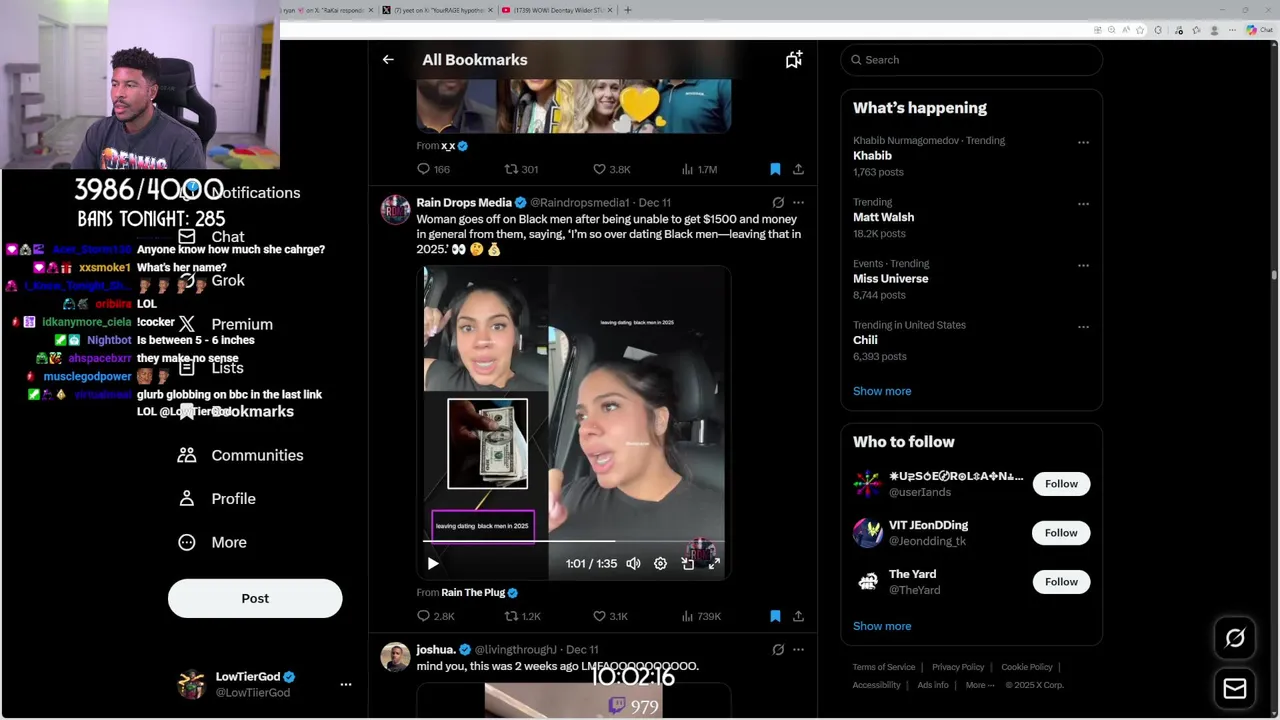Screen dimensions: 1280x720
Task: Open Grok from the sidebar
Action: pos(212,281)
